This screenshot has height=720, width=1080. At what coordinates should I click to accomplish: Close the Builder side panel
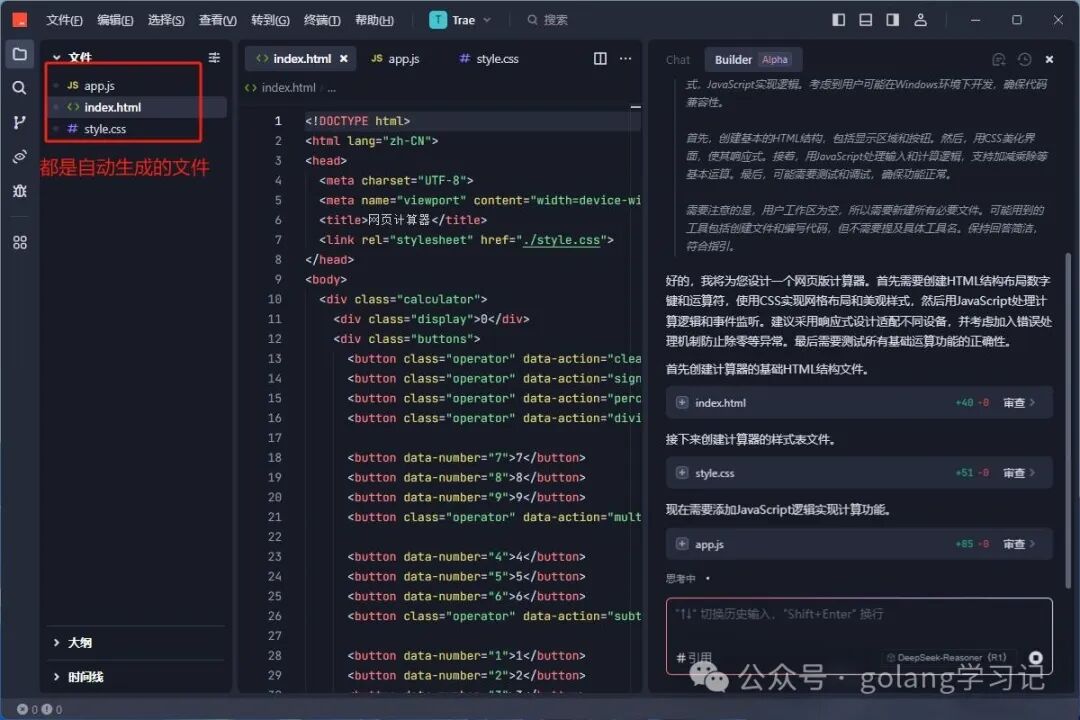pos(1050,59)
